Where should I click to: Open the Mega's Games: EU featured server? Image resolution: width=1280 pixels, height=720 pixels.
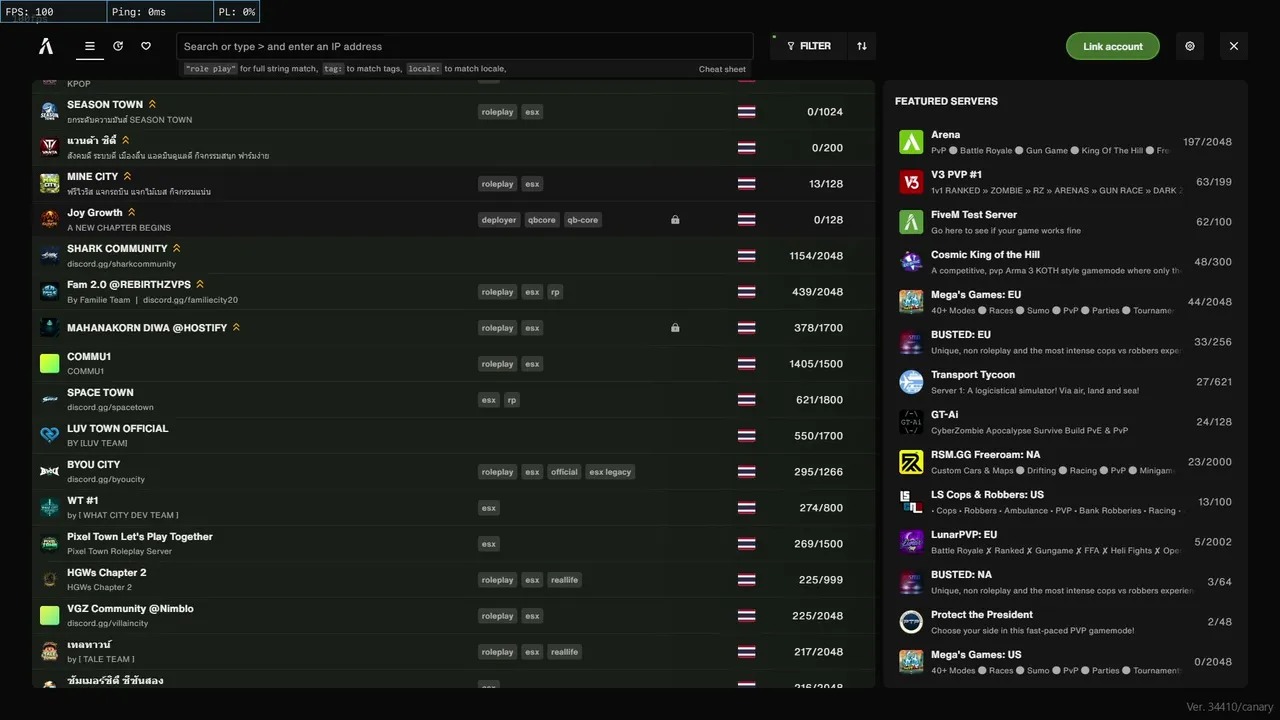tap(1065, 302)
